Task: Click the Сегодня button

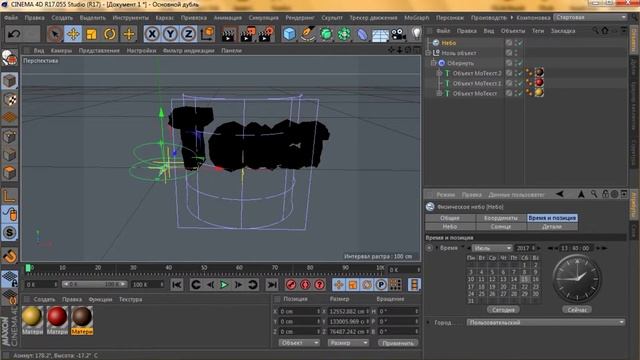Action: (503, 310)
